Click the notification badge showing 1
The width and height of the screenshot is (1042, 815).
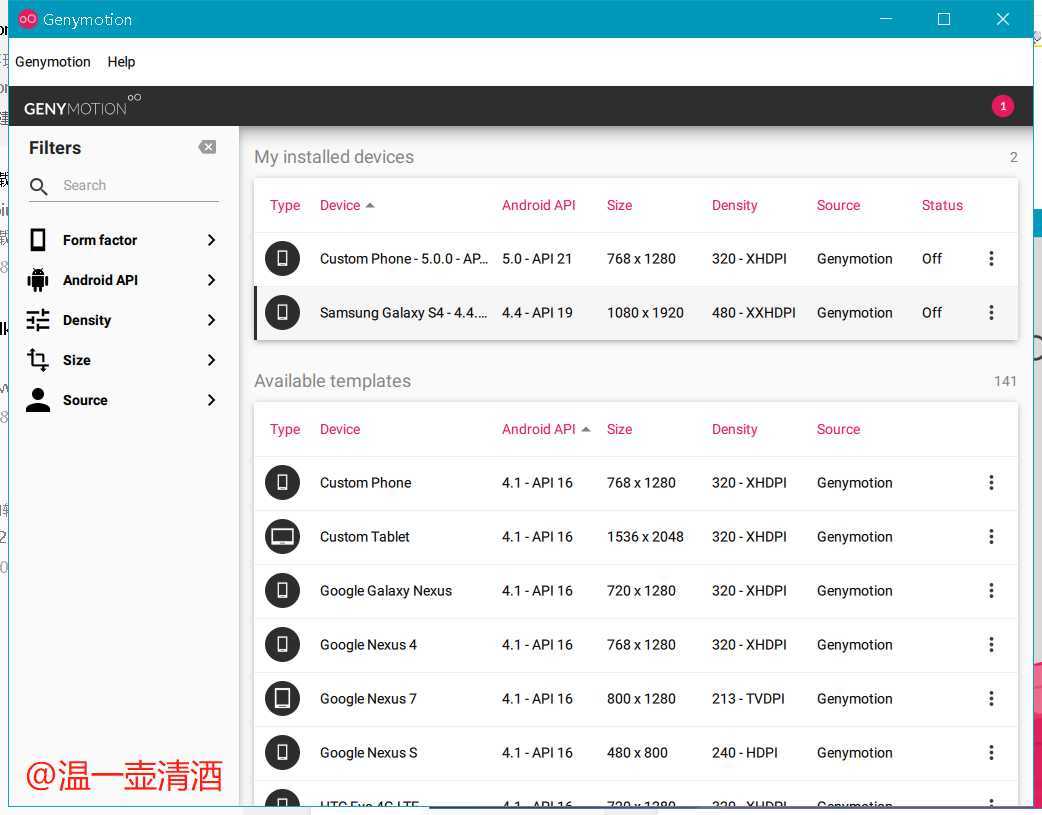[x=1002, y=106]
